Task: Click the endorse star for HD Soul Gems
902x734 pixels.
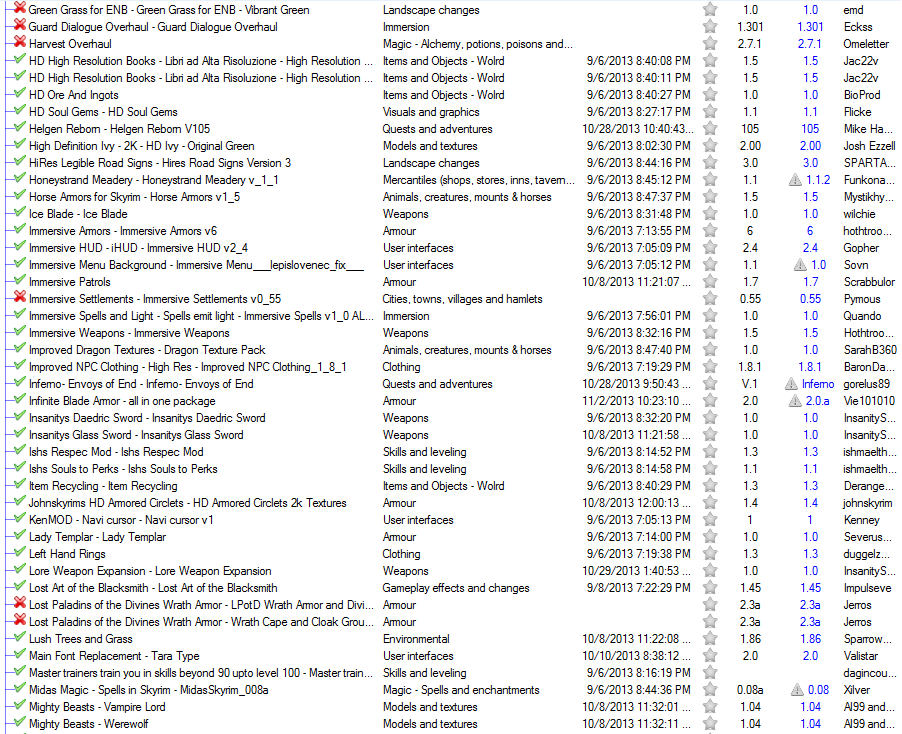Action: point(710,112)
